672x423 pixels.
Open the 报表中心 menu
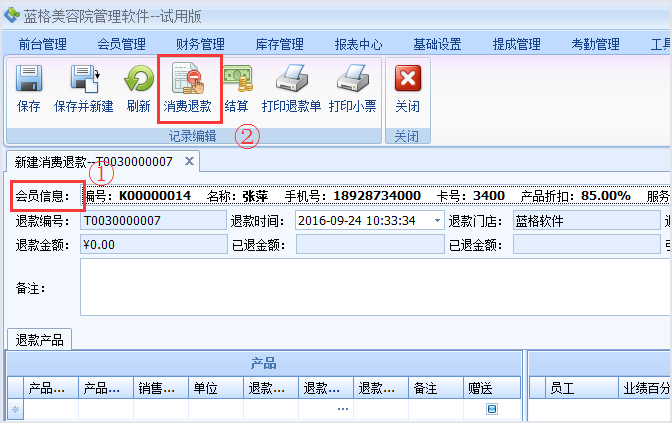[358, 44]
